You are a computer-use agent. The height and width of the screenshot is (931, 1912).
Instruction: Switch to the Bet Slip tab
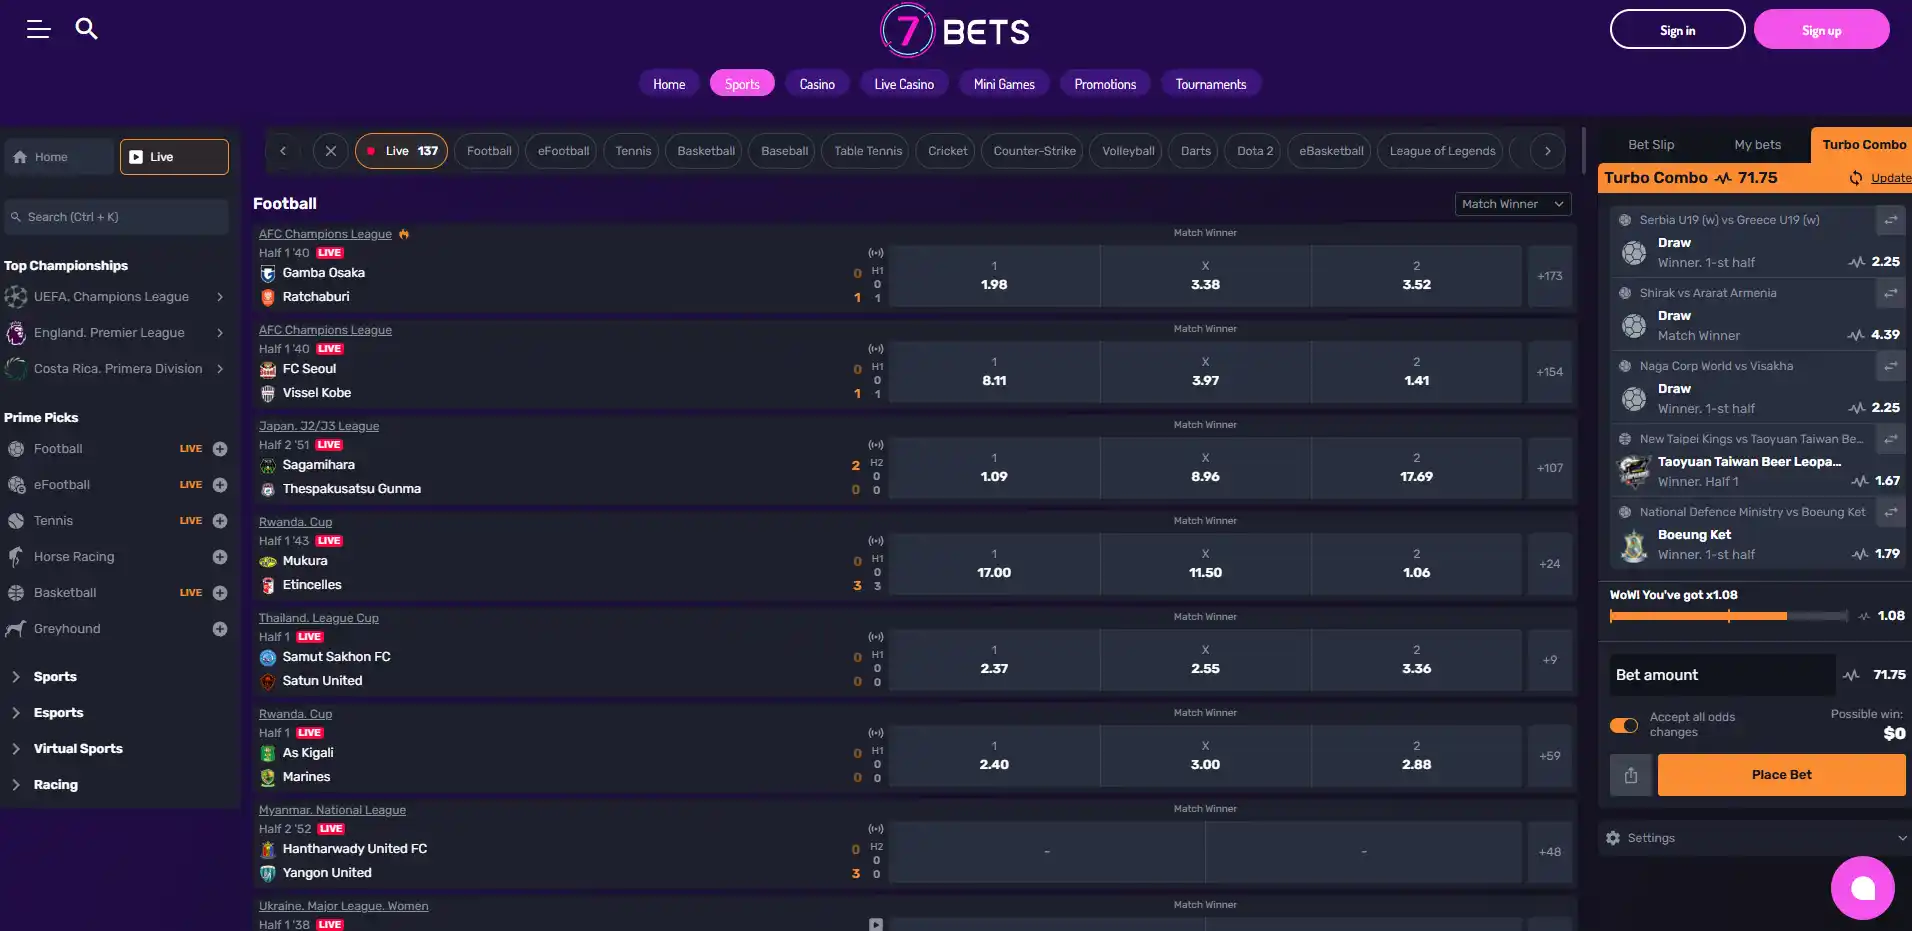[1651, 145]
